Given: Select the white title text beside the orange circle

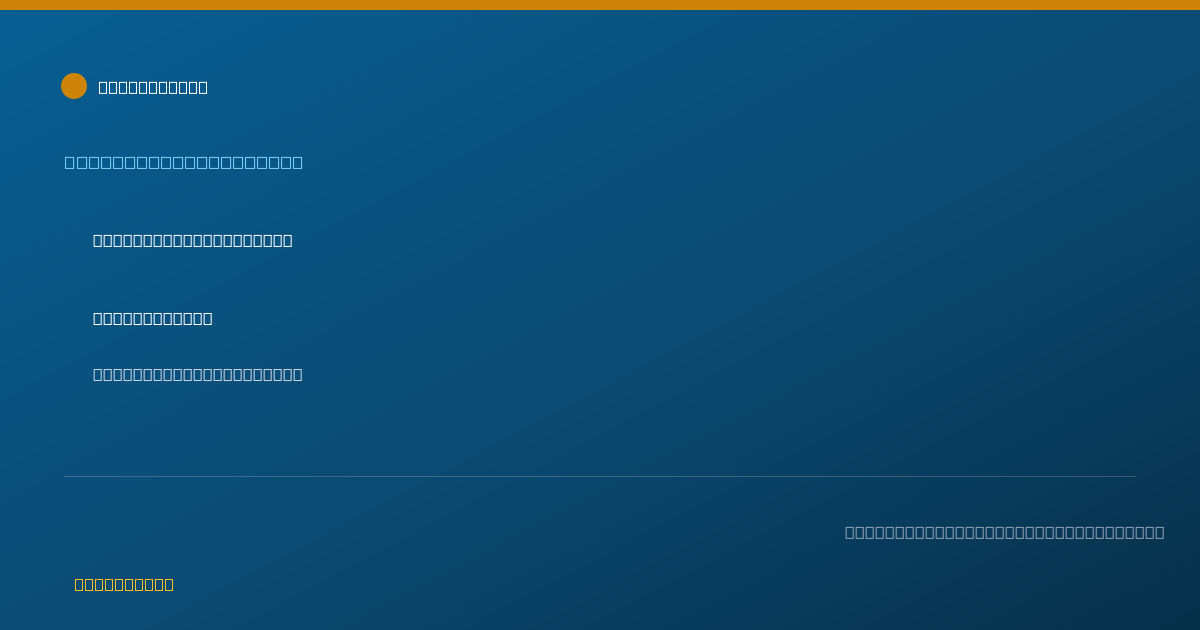Looking at the screenshot, I should pos(153,87).
